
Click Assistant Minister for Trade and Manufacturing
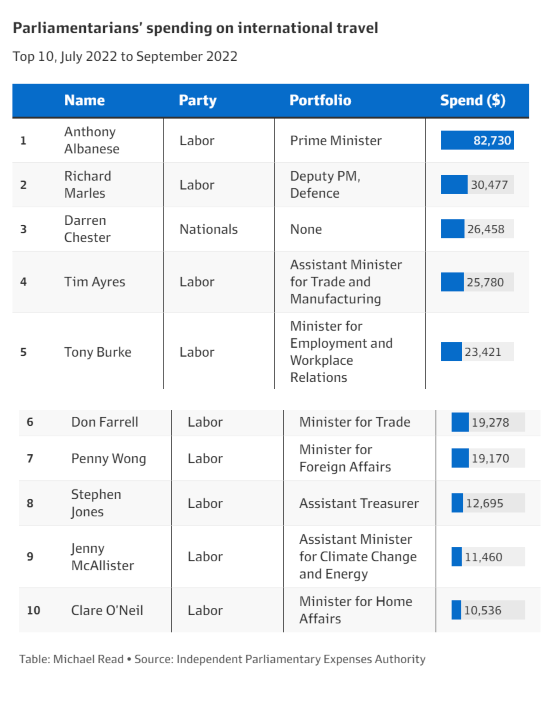pyautogui.click(x=346, y=282)
